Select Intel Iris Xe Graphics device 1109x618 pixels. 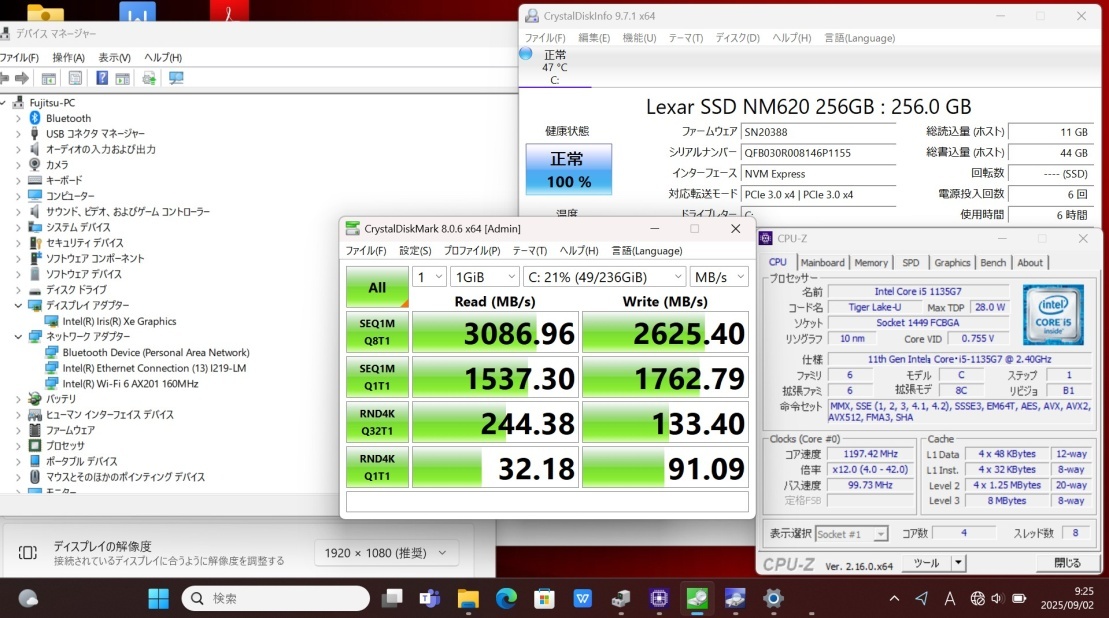click(118, 321)
